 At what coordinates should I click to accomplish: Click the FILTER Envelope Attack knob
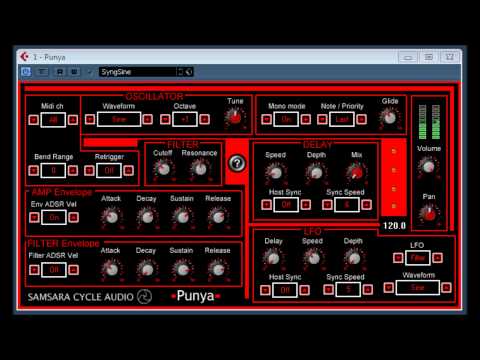click(x=111, y=269)
